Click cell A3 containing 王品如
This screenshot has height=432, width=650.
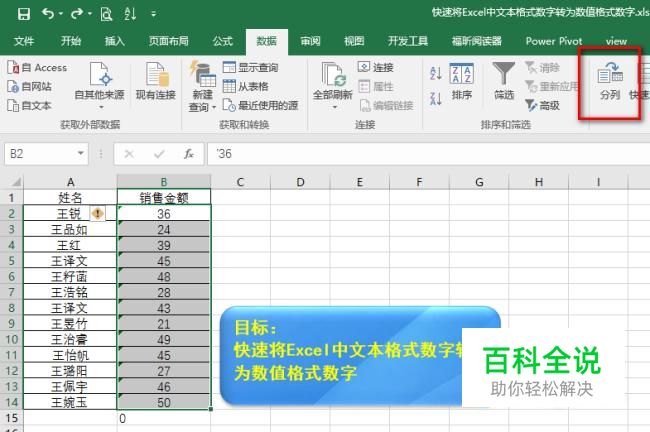tap(70, 229)
